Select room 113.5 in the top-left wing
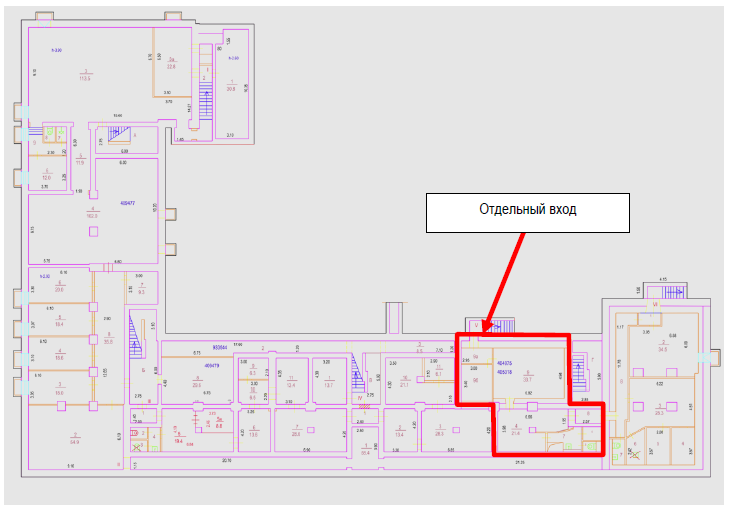 point(86,75)
